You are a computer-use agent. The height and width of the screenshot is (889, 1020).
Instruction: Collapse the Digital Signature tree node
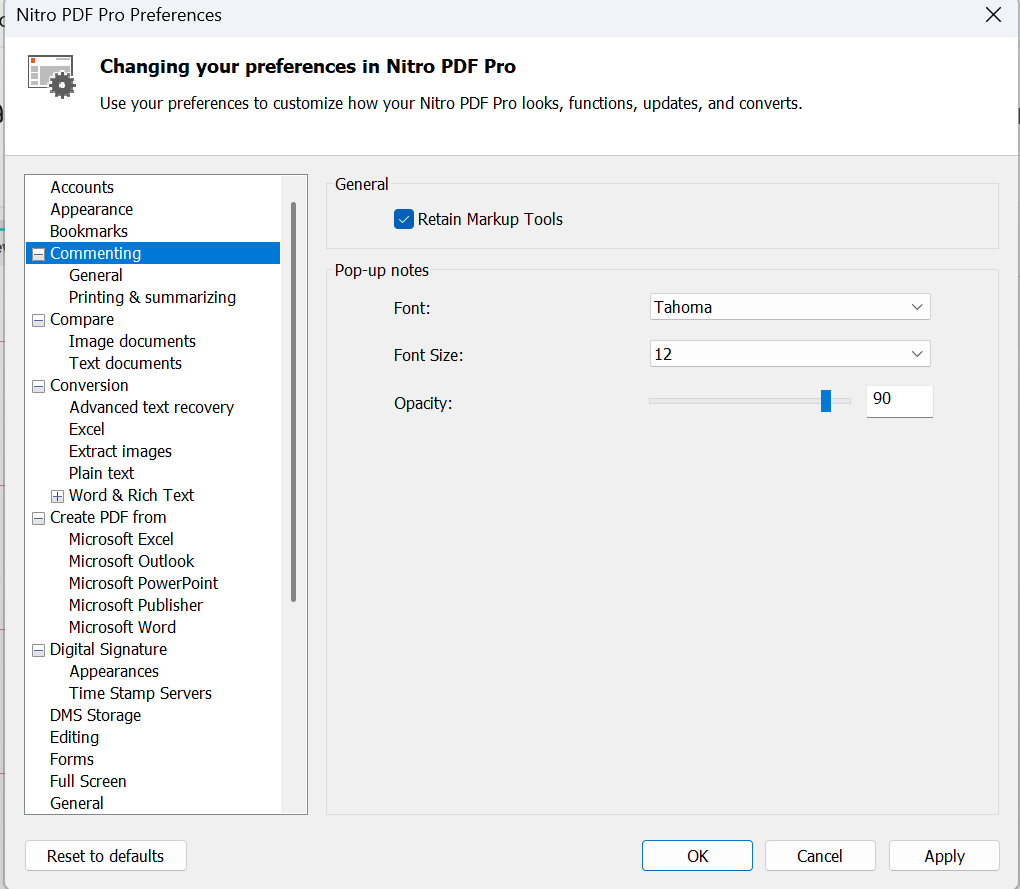38,650
